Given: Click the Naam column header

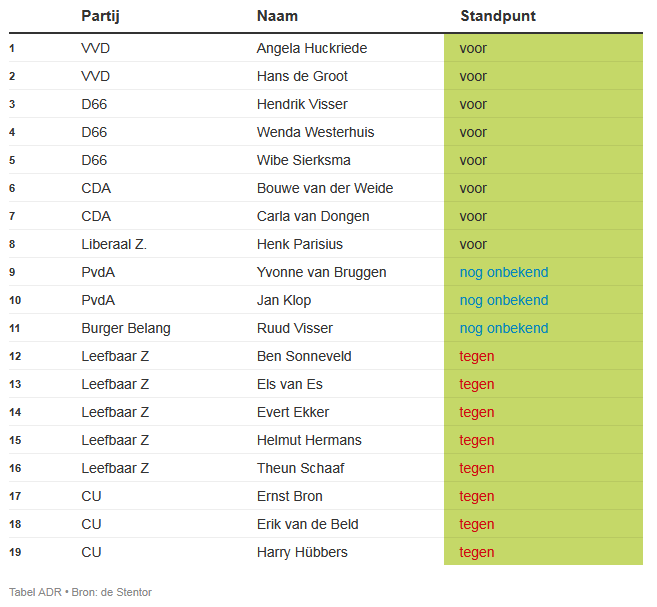Looking at the screenshot, I should point(277,16).
